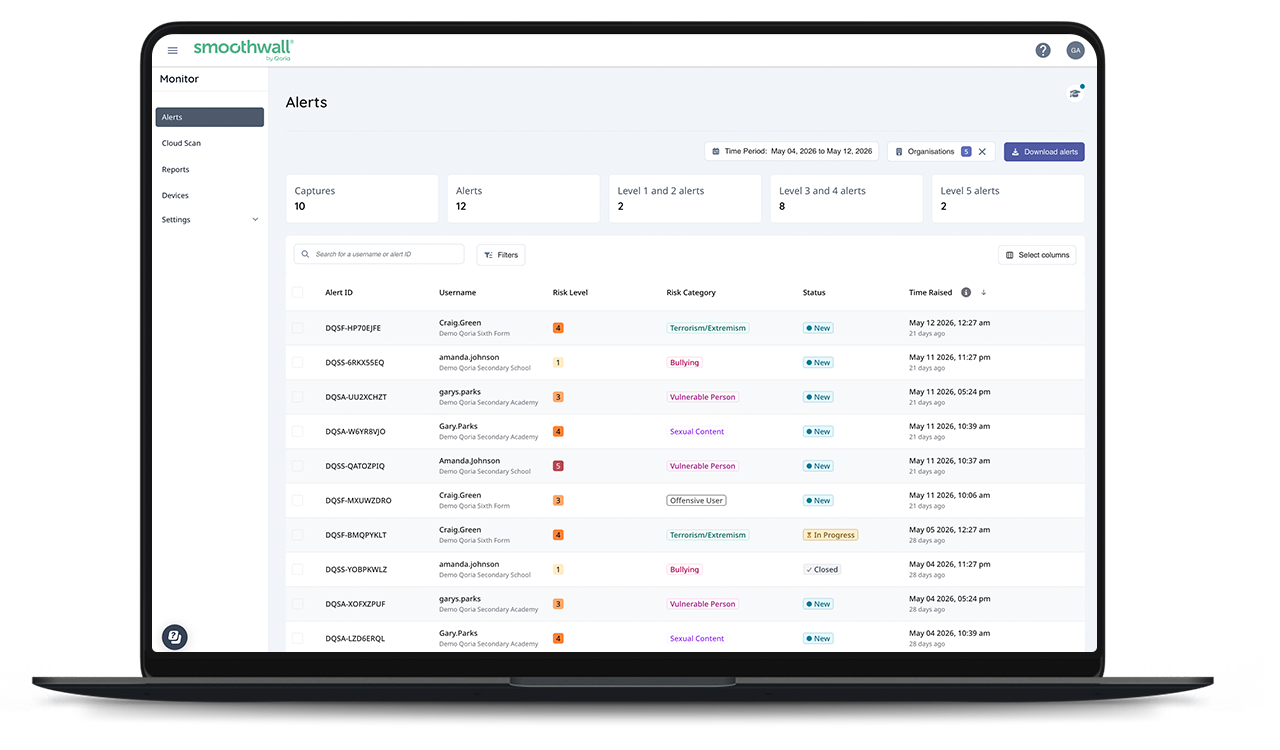Image resolution: width=1280 pixels, height=750 pixels.
Task: Tick checkbox for alert DQSS-6RKX55EQ
Action: point(297,362)
